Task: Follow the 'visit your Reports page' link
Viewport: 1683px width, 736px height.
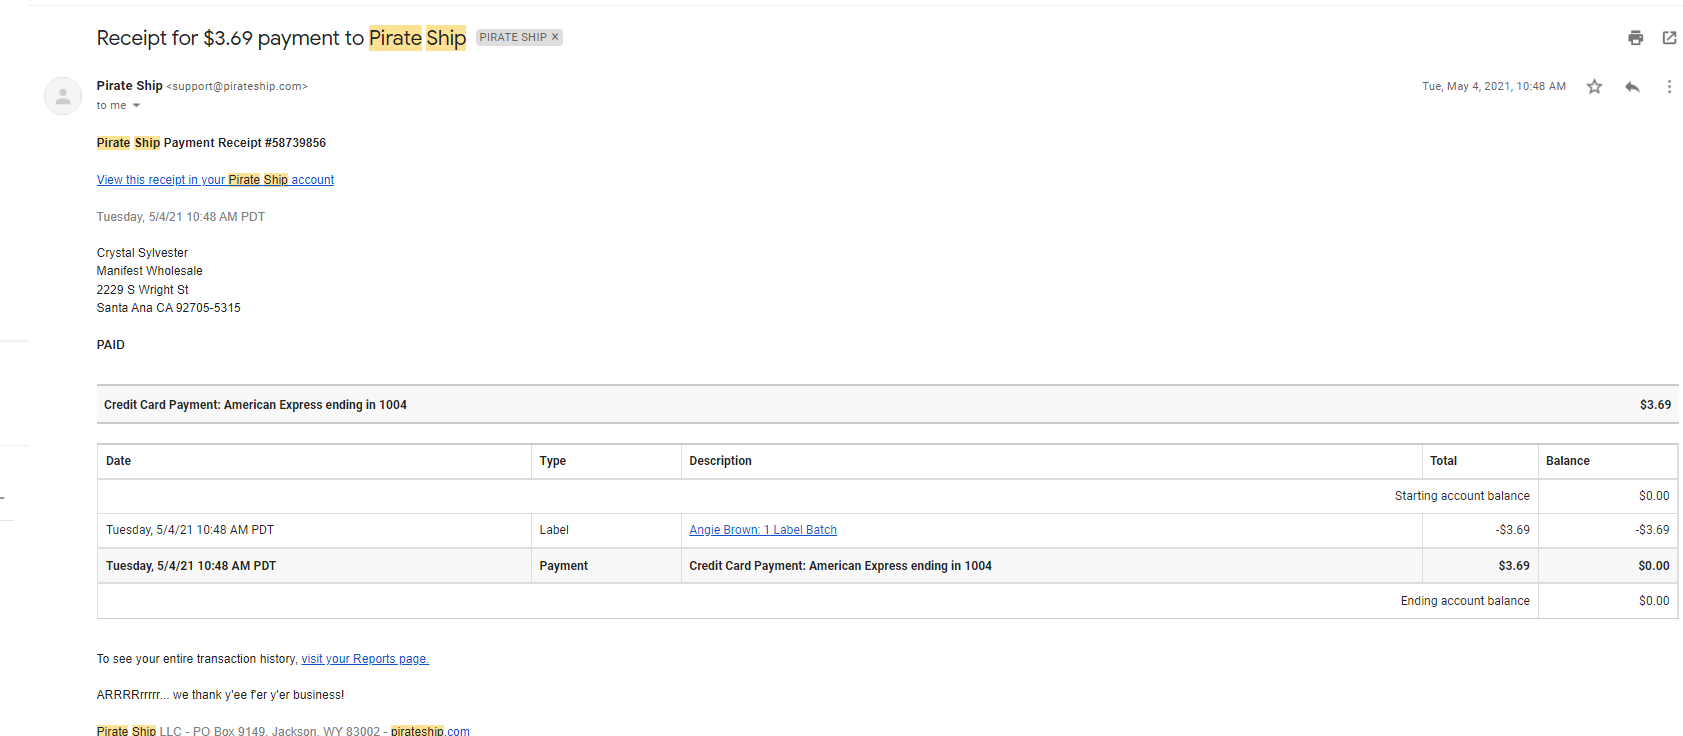Action: click(365, 659)
